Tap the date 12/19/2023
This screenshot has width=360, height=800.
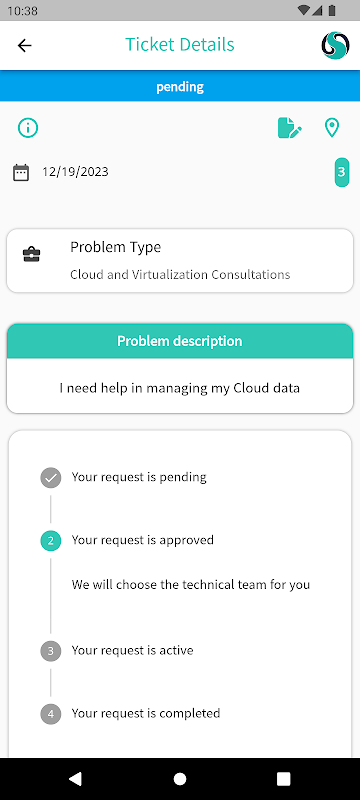coord(75,172)
